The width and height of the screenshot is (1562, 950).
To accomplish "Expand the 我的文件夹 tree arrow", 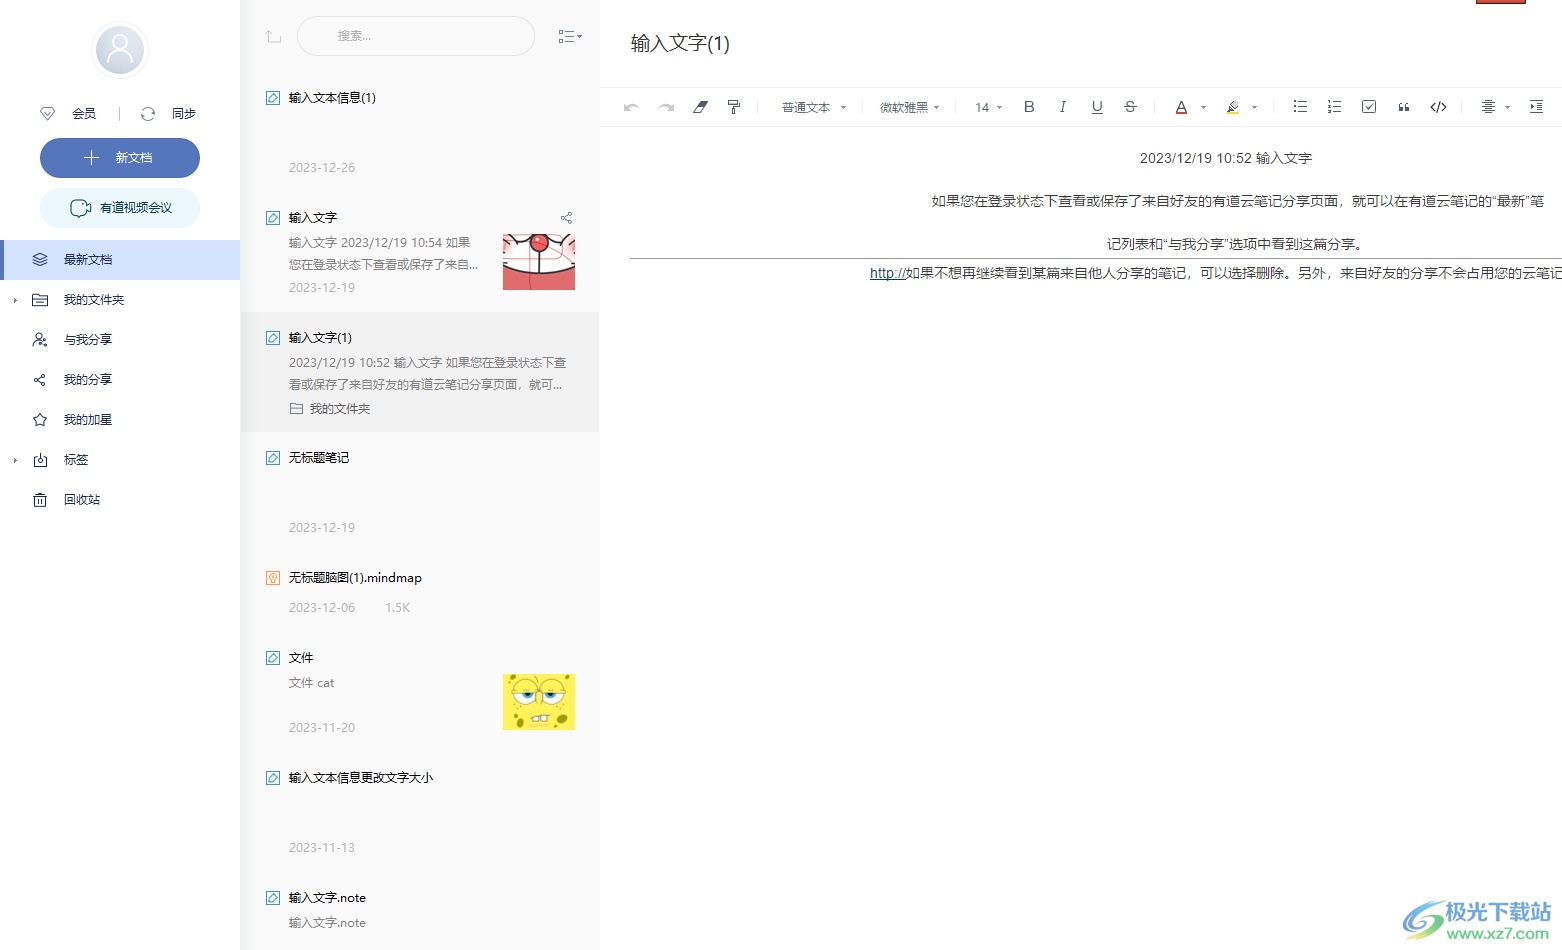I will point(15,300).
